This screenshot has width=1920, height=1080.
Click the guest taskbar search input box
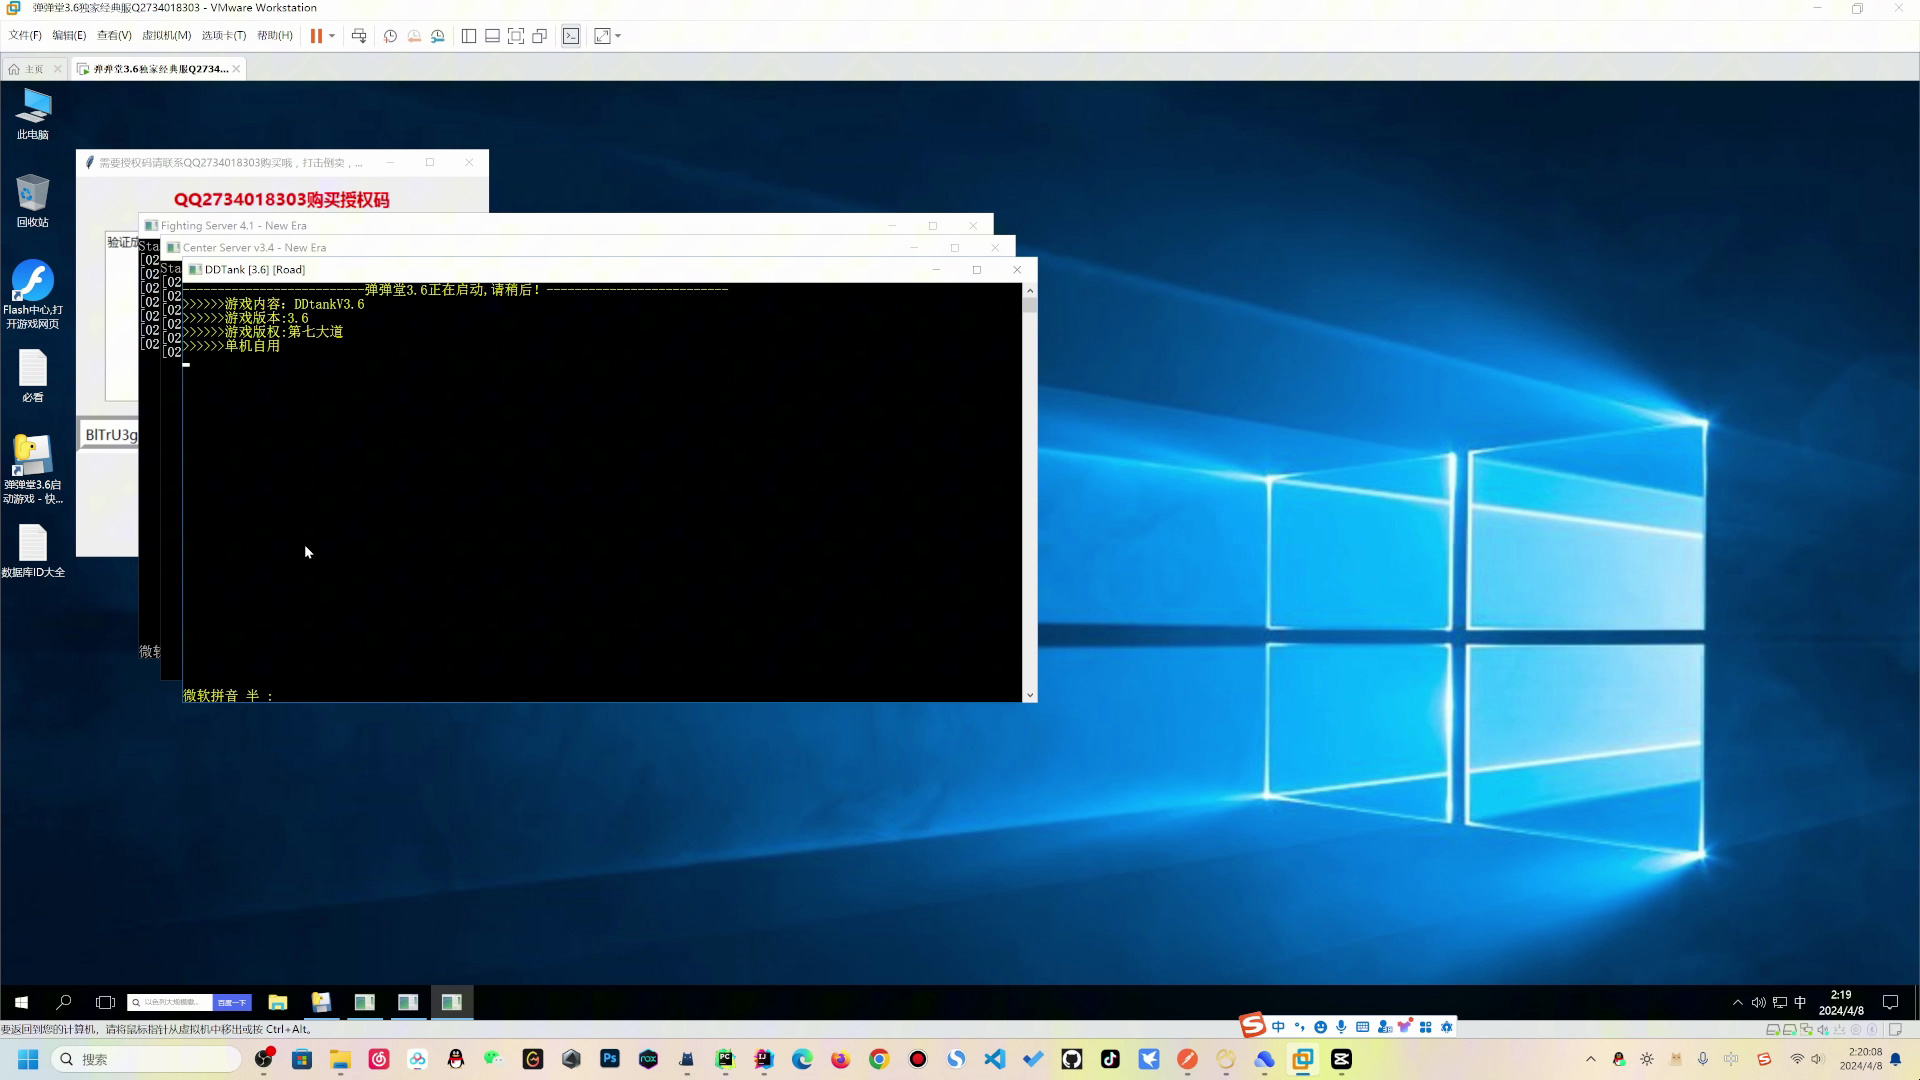170,1002
